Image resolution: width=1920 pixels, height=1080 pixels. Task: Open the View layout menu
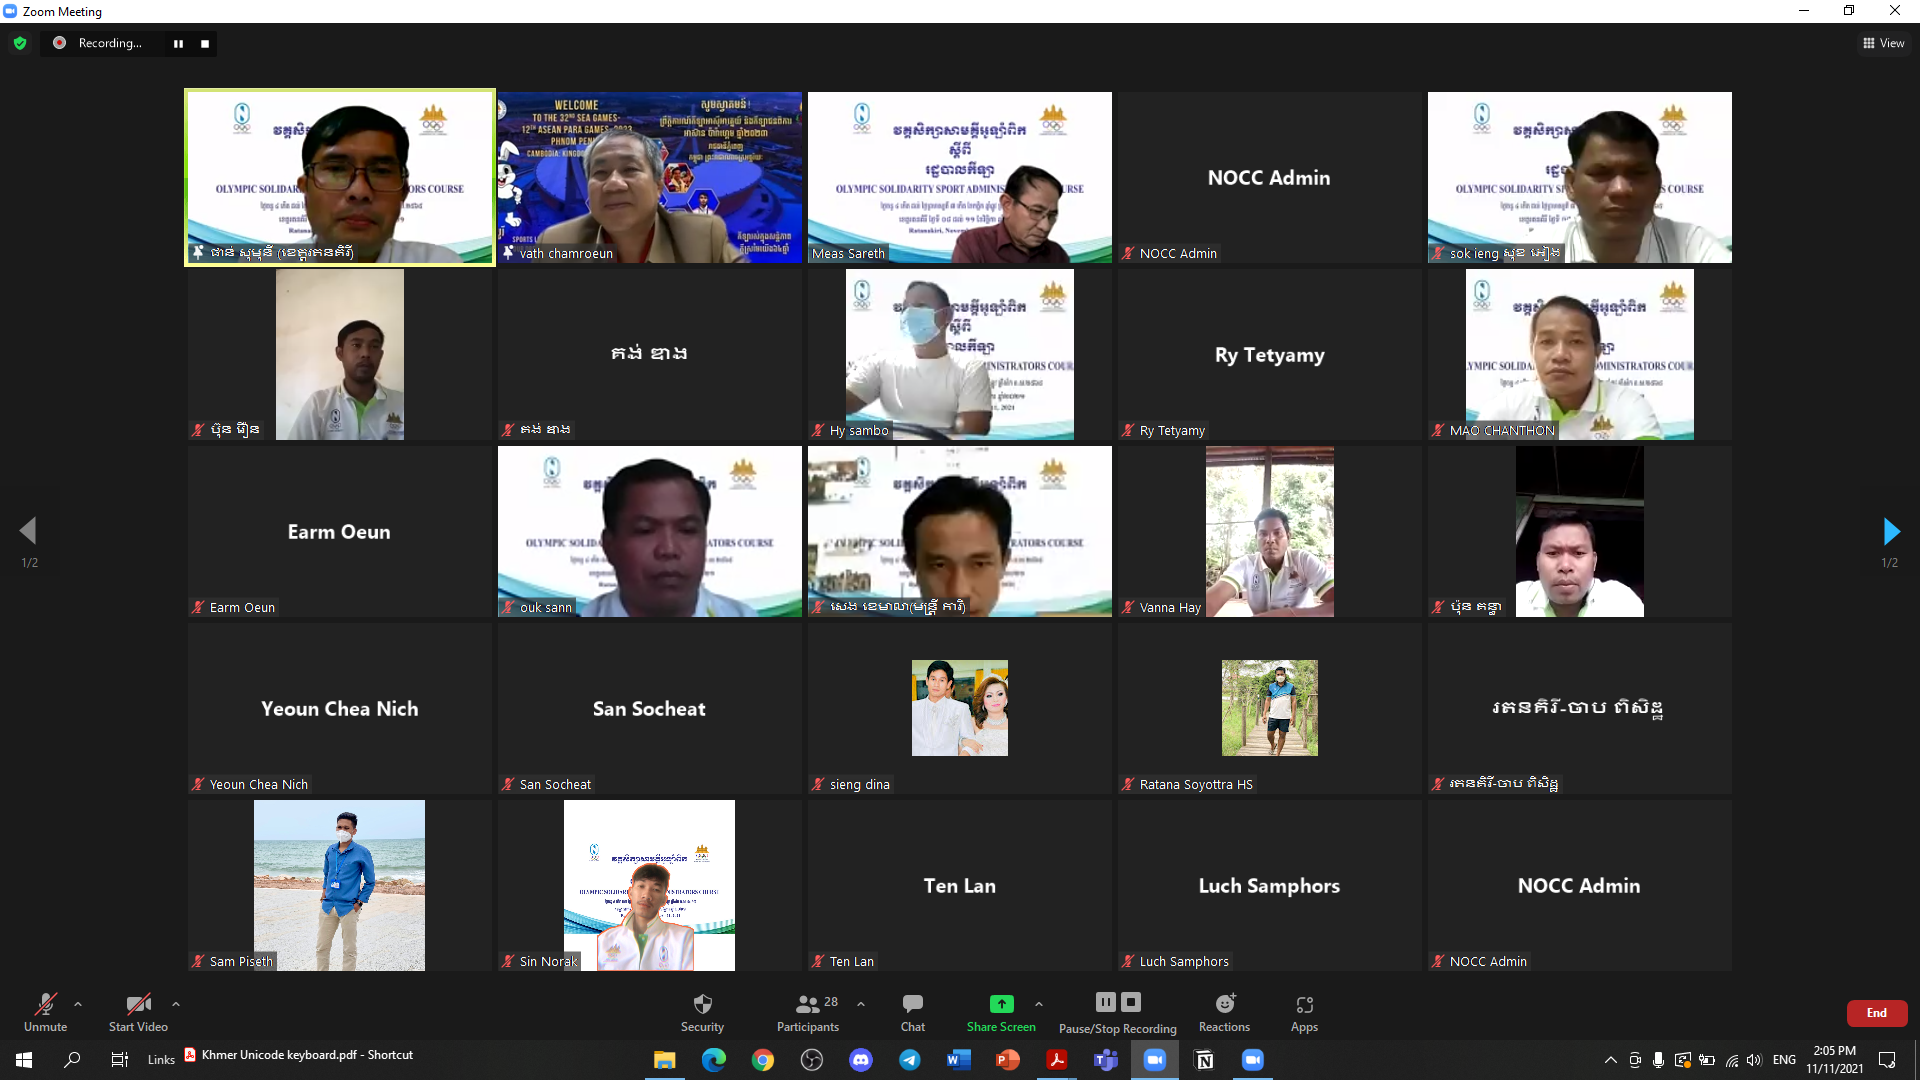(1884, 43)
